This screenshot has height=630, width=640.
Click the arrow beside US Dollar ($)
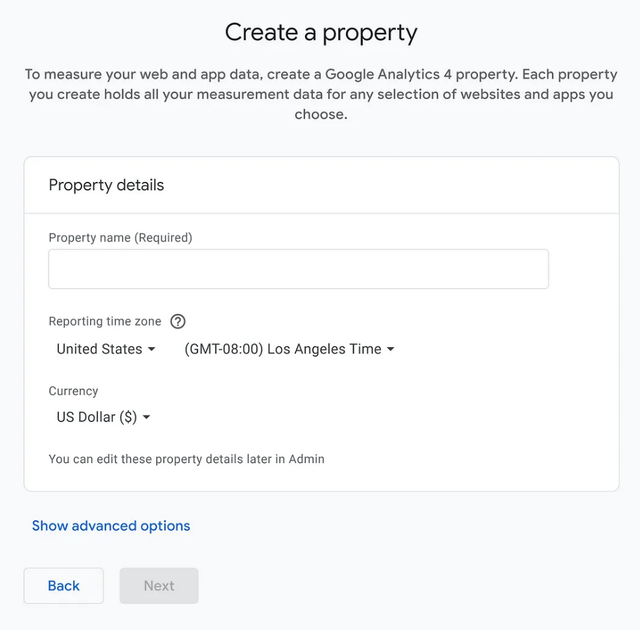pos(147,418)
